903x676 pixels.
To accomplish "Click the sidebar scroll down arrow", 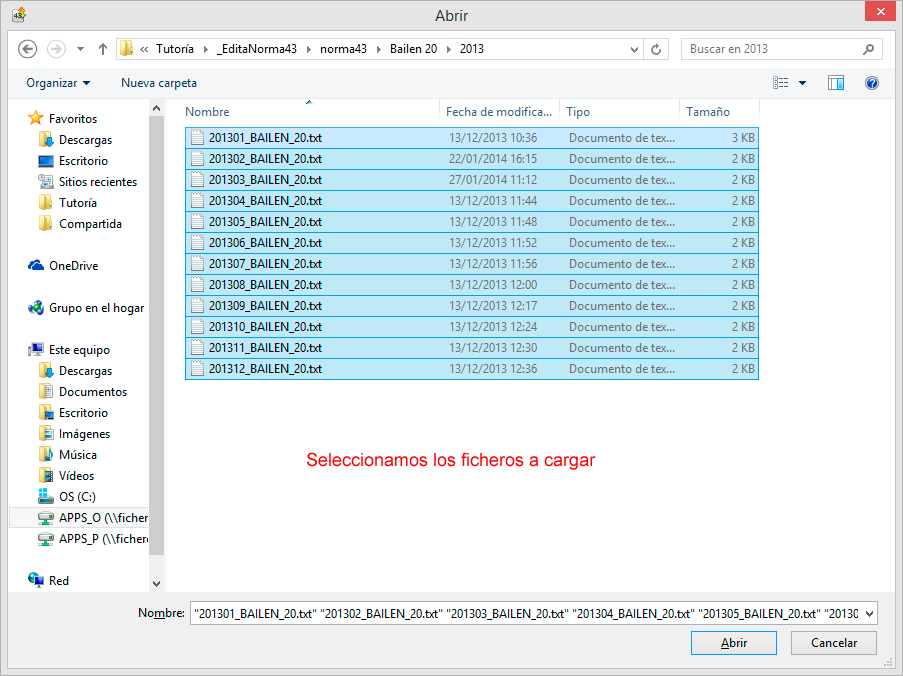I will pos(157,583).
